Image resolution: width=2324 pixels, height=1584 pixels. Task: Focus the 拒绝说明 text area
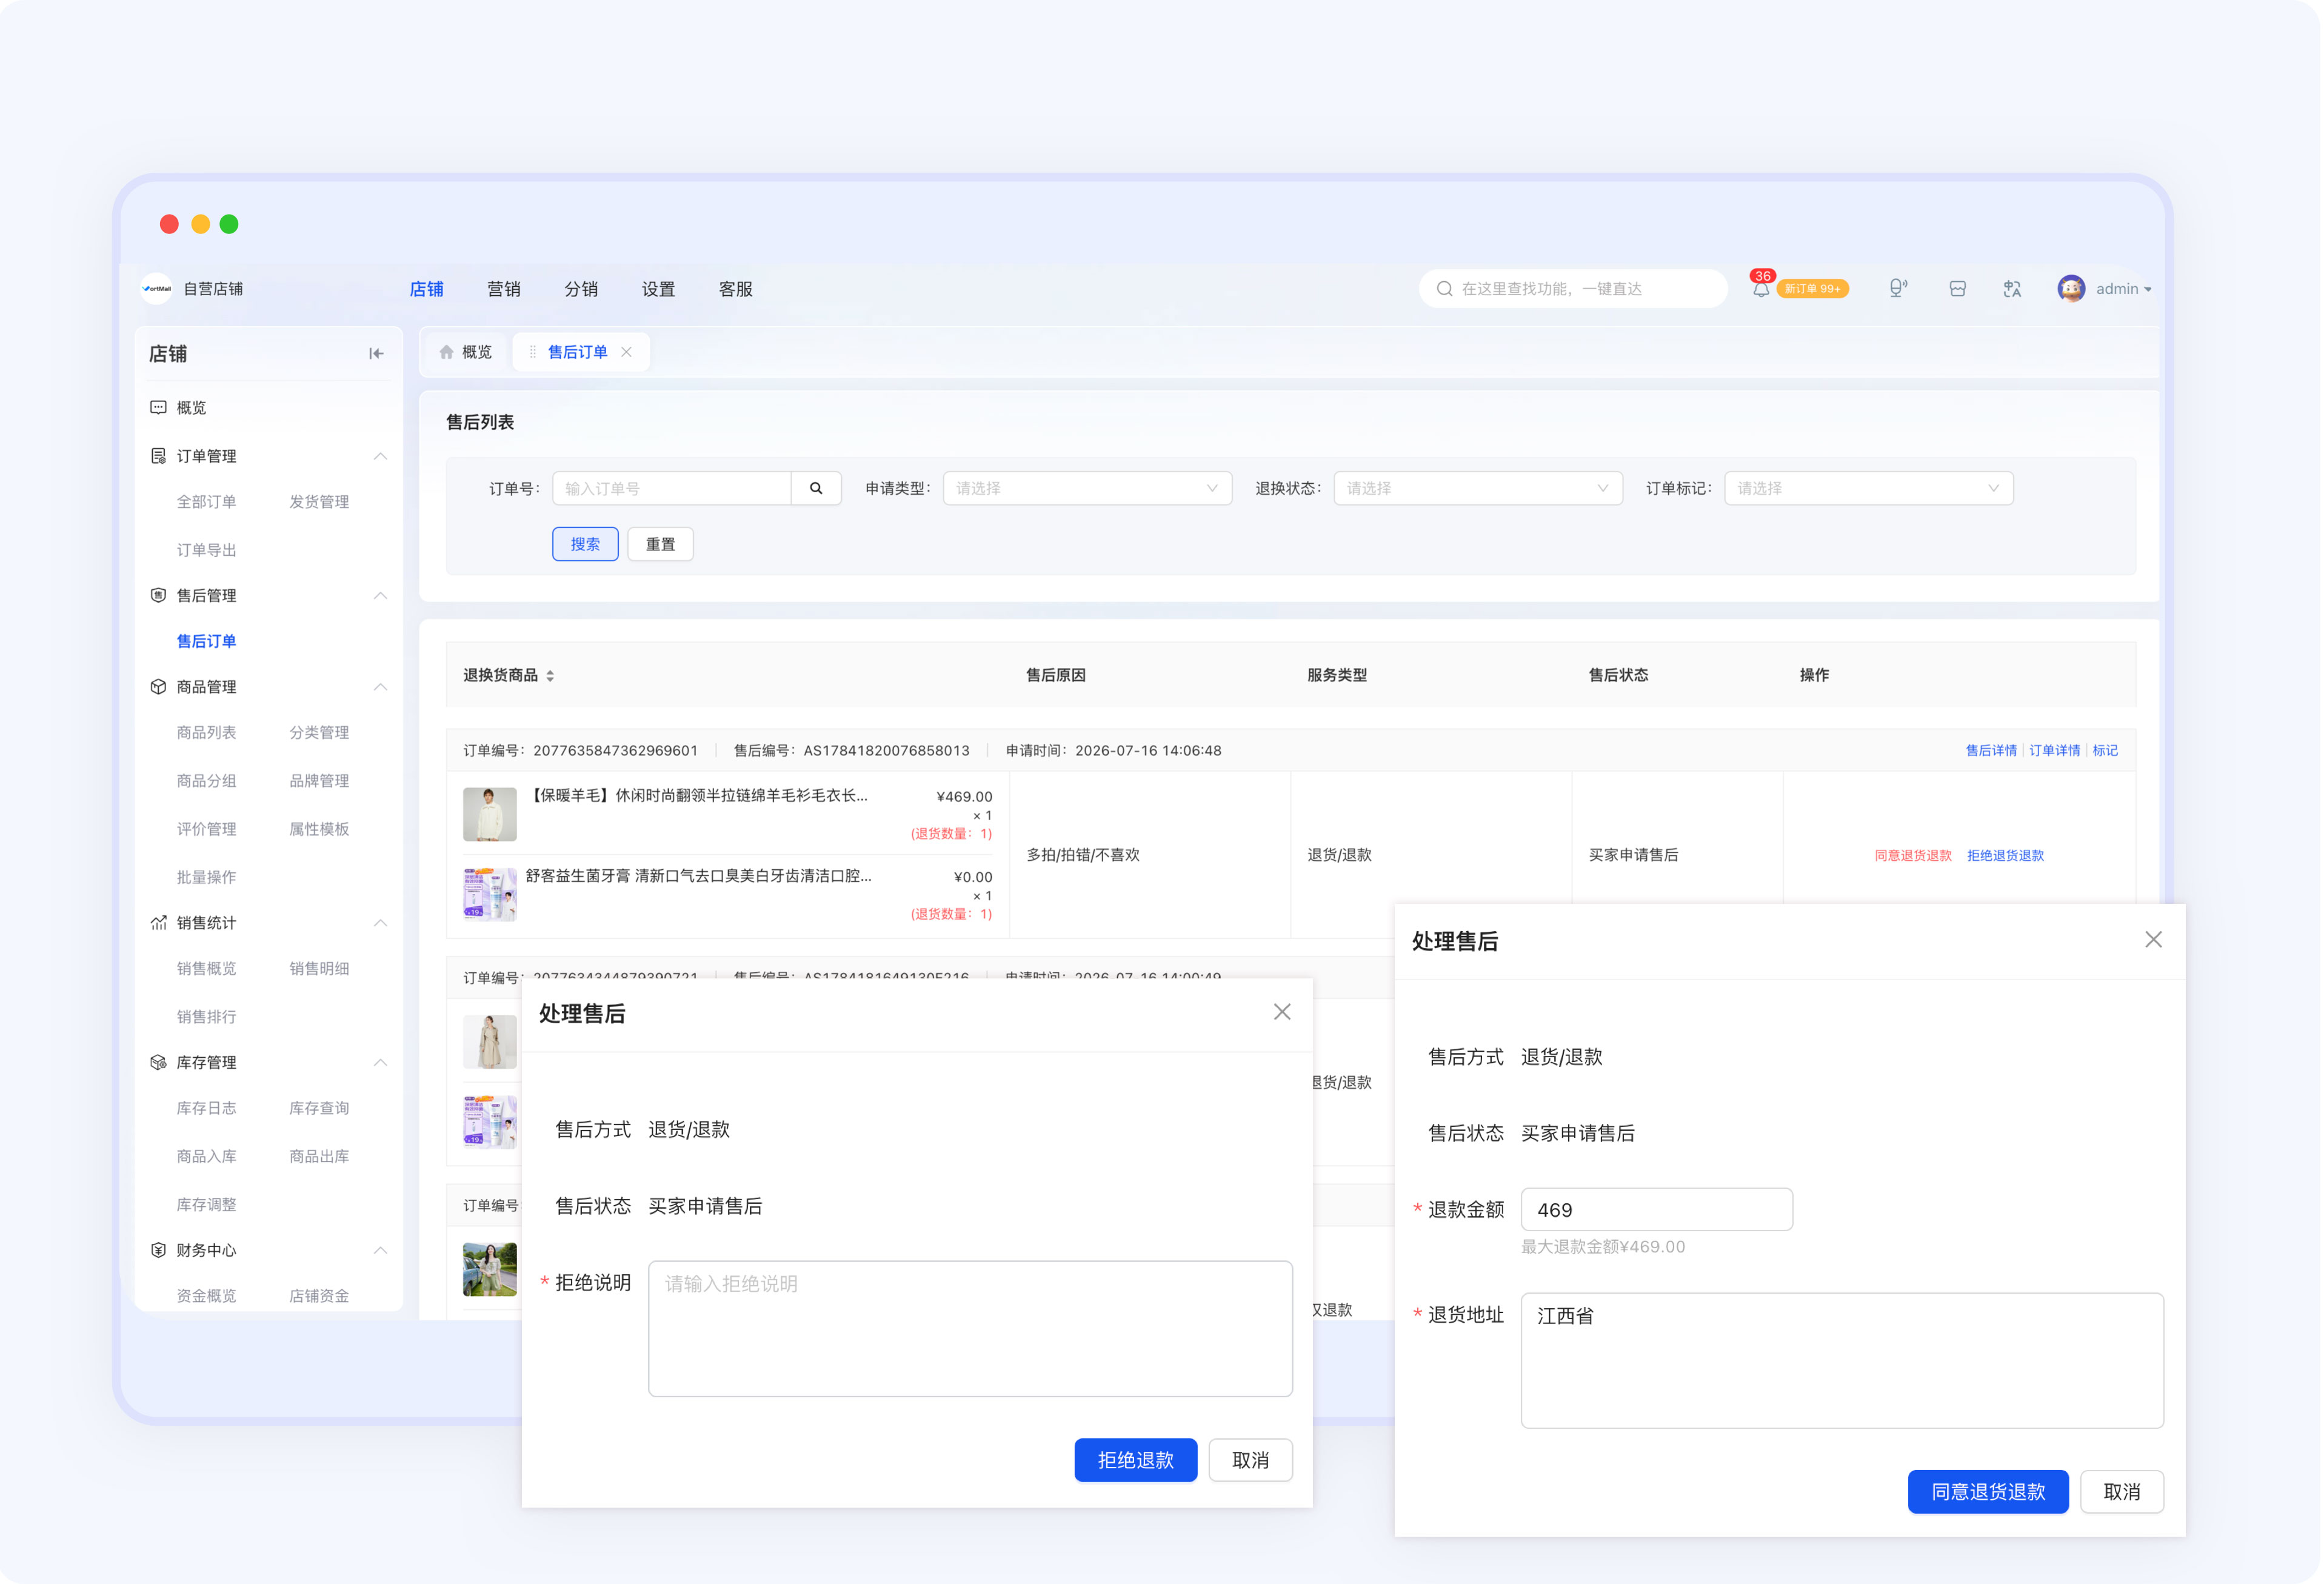point(970,1329)
